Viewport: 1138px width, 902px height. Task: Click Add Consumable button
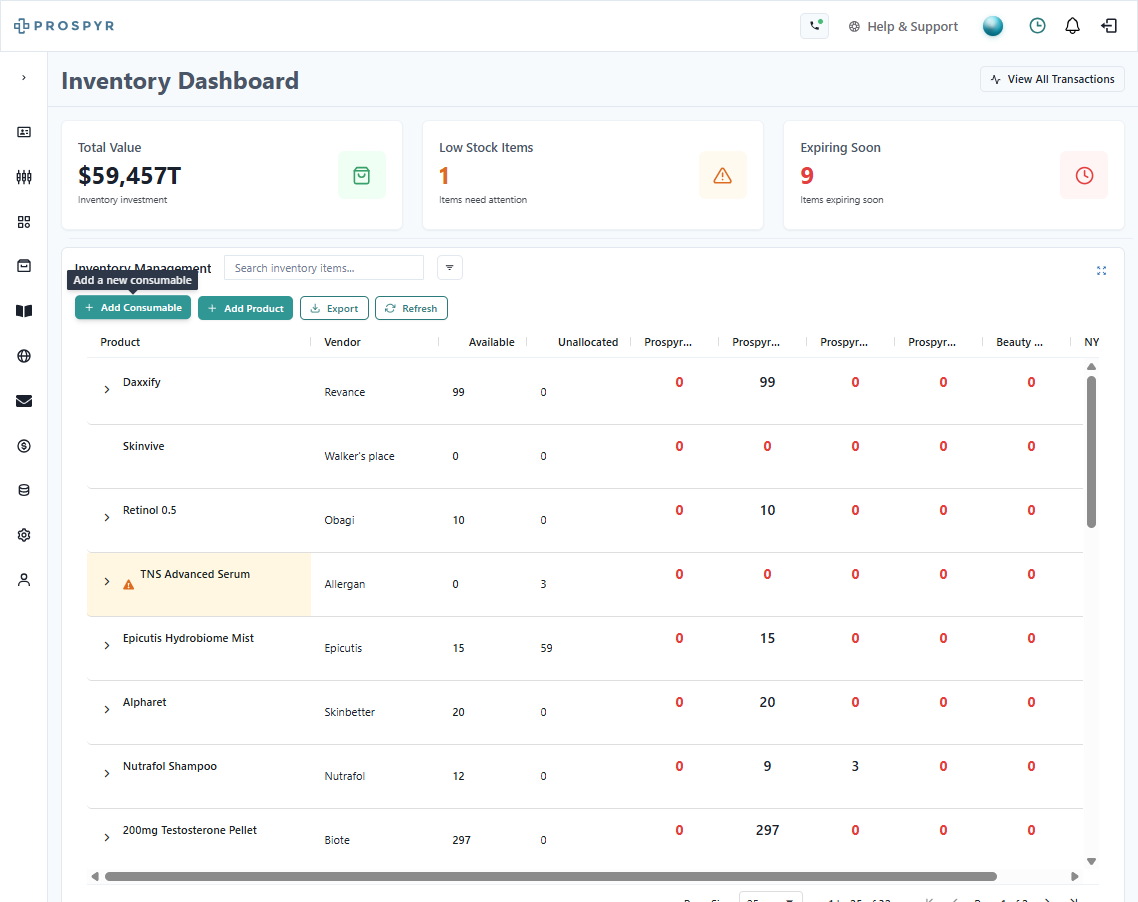point(133,308)
